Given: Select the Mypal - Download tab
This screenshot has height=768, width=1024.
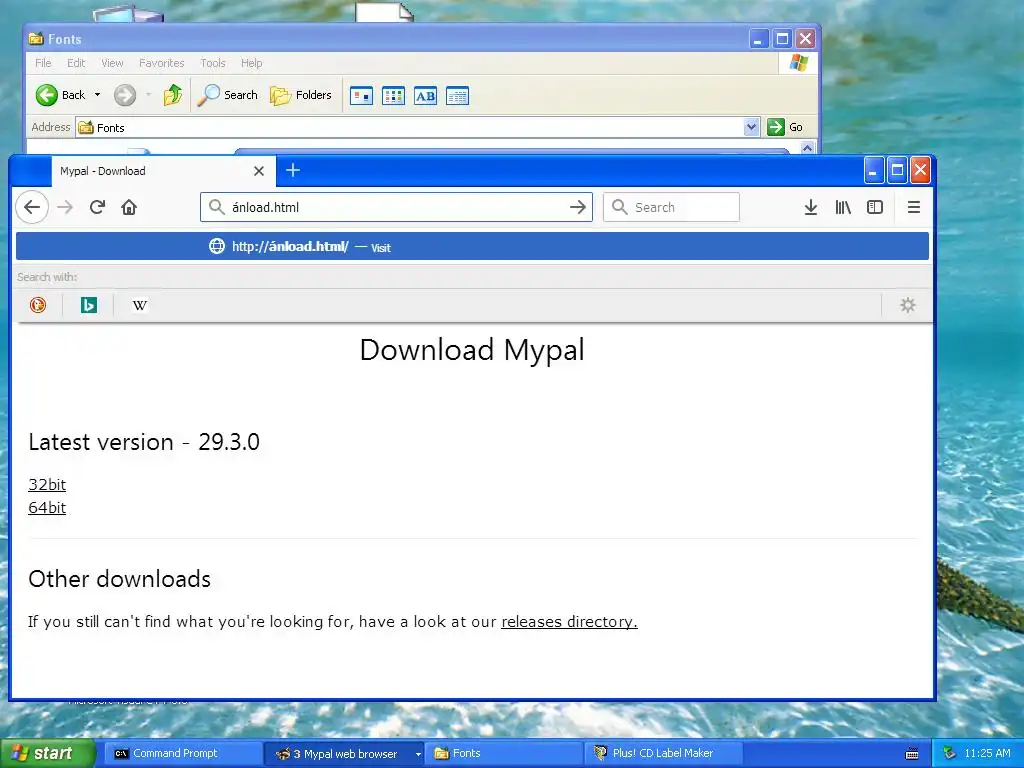Looking at the screenshot, I should pos(163,171).
